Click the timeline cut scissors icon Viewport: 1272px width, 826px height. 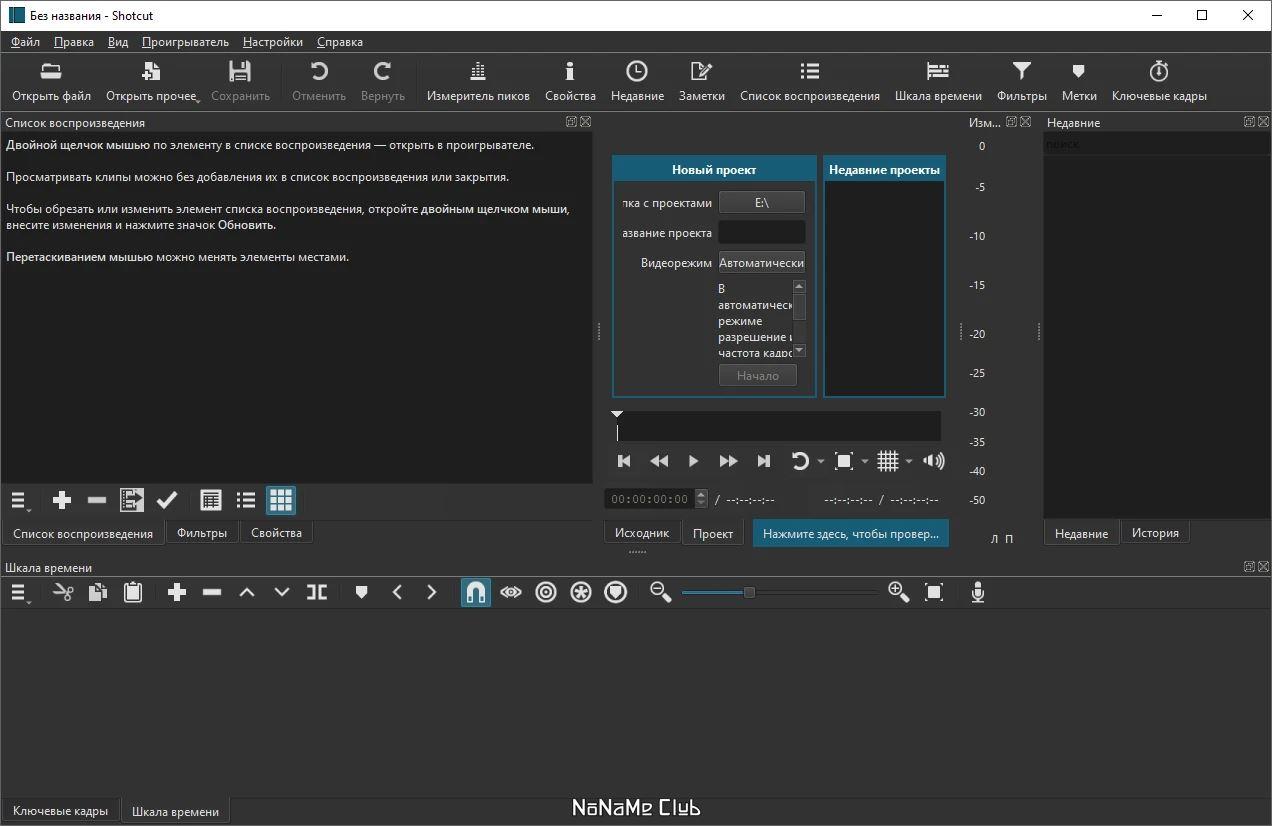point(63,593)
